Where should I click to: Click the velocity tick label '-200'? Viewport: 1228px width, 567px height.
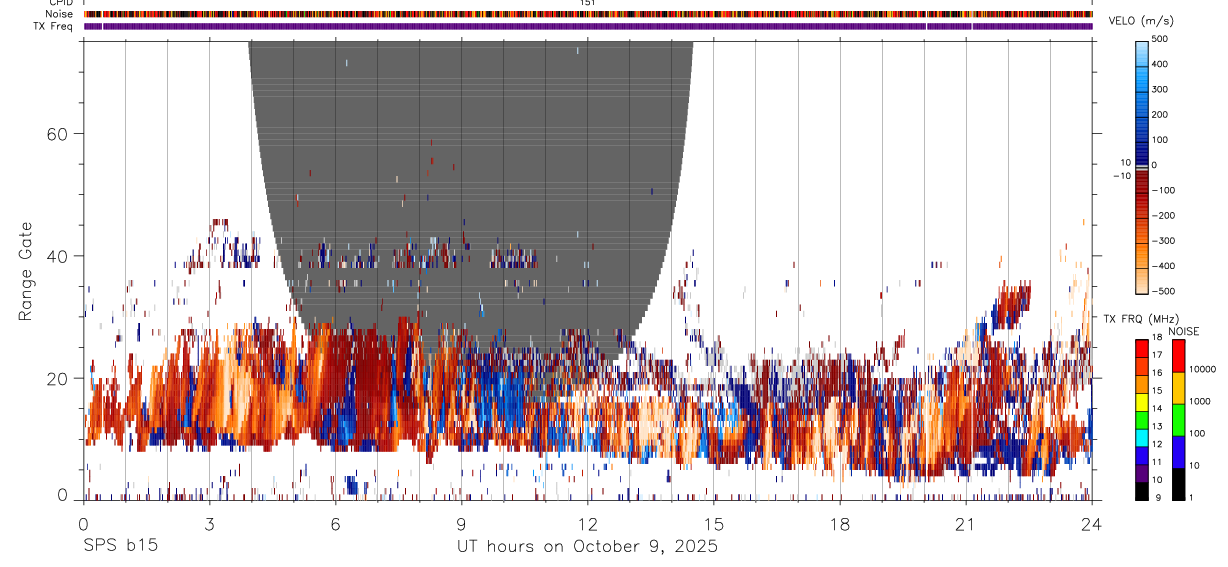coord(1165,216)
